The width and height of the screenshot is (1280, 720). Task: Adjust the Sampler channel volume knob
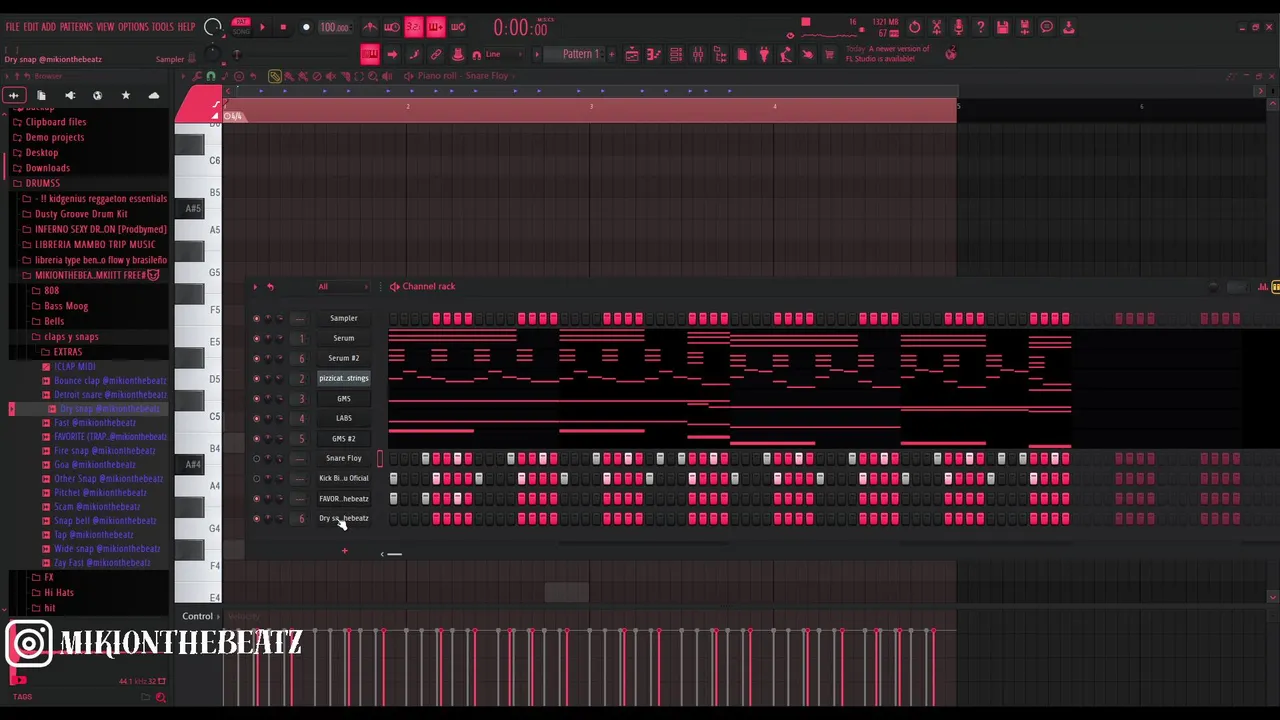click(279, 318)
